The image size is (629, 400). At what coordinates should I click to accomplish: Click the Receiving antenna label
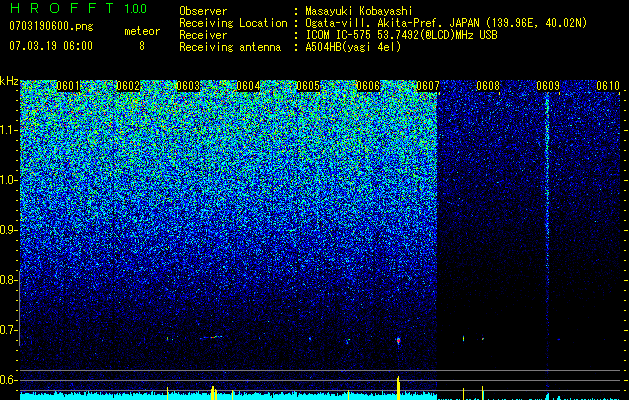click(230, 47)
